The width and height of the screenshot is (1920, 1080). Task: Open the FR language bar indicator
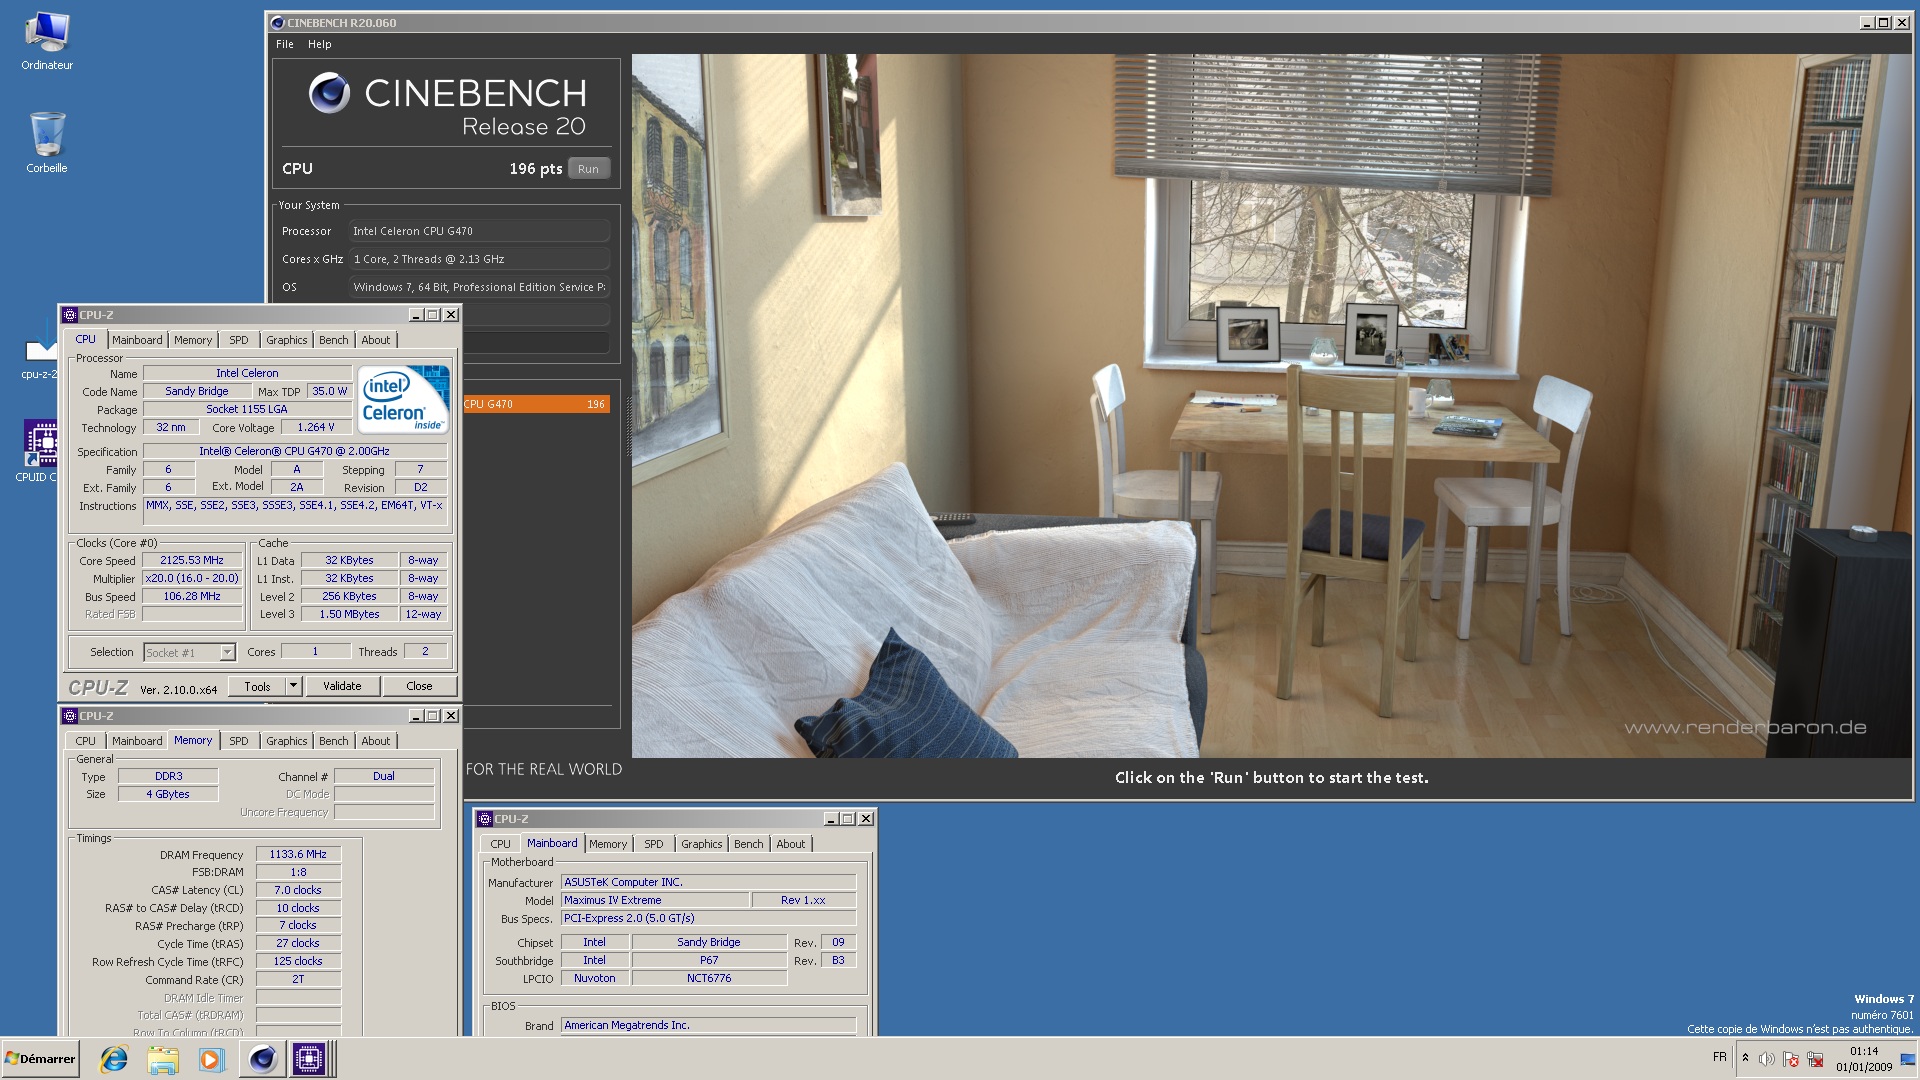click(1719, 1057)
